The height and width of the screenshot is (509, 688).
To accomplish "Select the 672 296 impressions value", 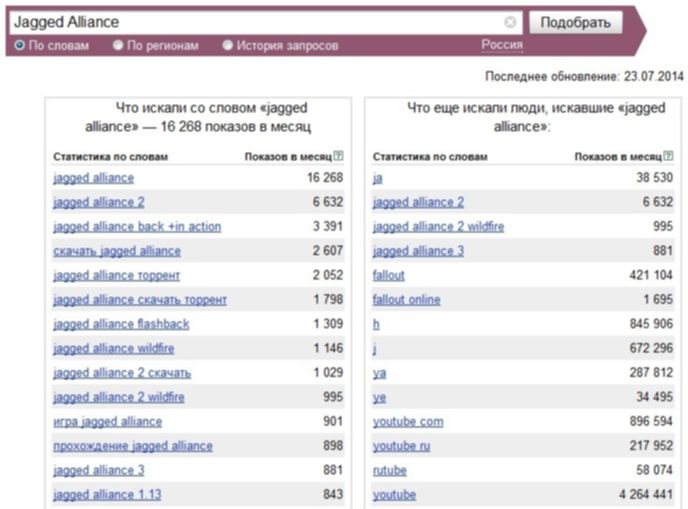I will (651, 348).
